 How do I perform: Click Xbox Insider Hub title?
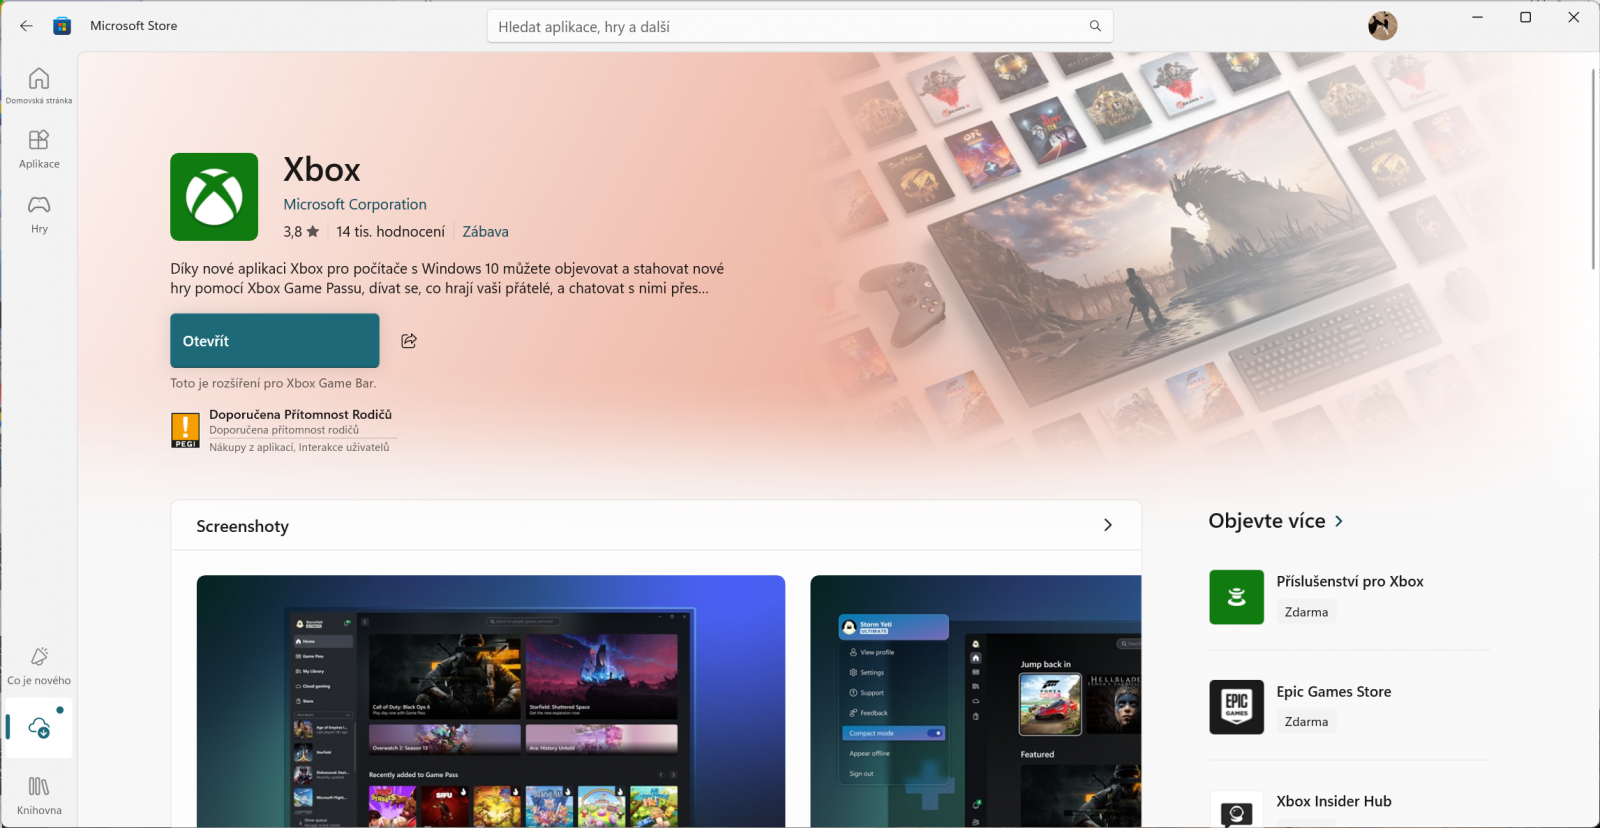coord(1334,801)
